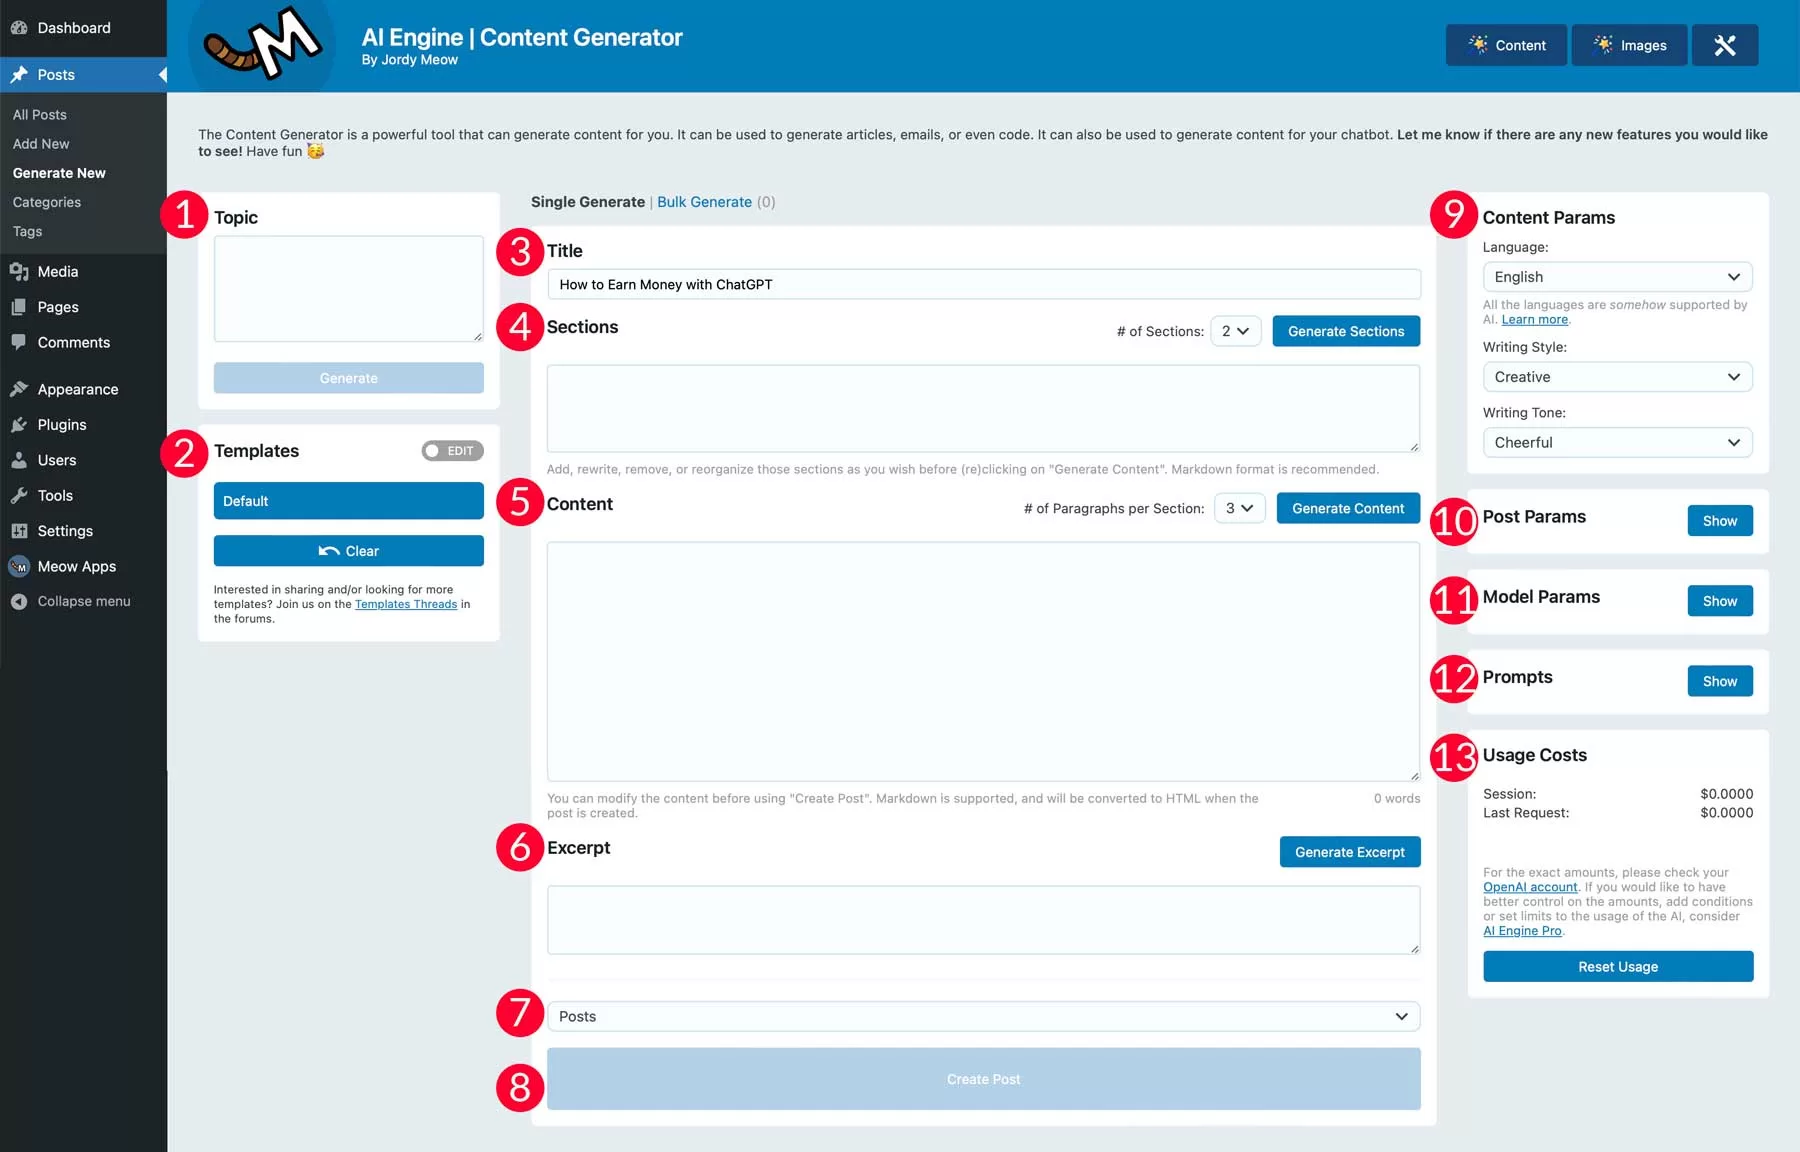Expand the Writing Style dropdown
This screenshot has height=1152, width=1800.
tap(1616, 377)
